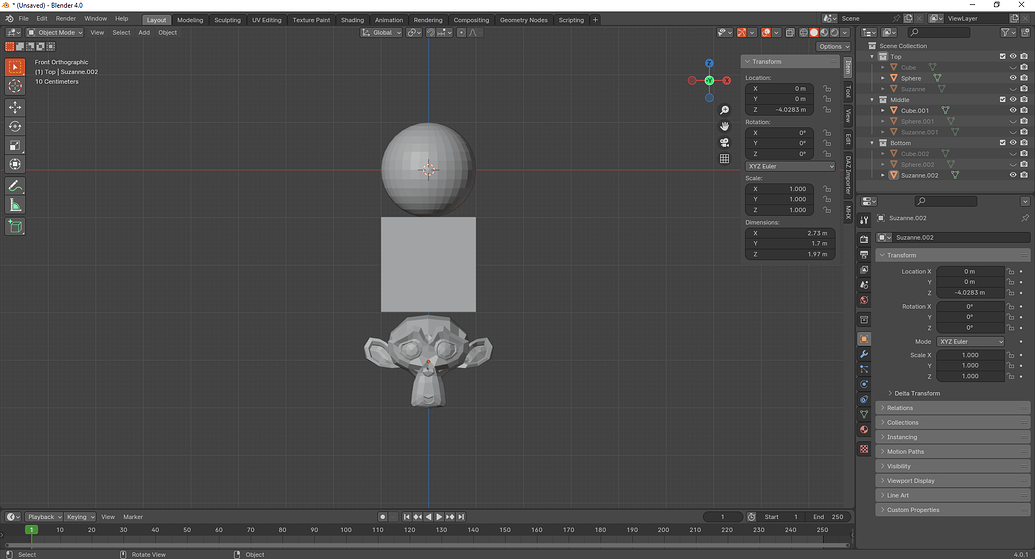Open the Global transform orientation dropdown

[381, 32]
